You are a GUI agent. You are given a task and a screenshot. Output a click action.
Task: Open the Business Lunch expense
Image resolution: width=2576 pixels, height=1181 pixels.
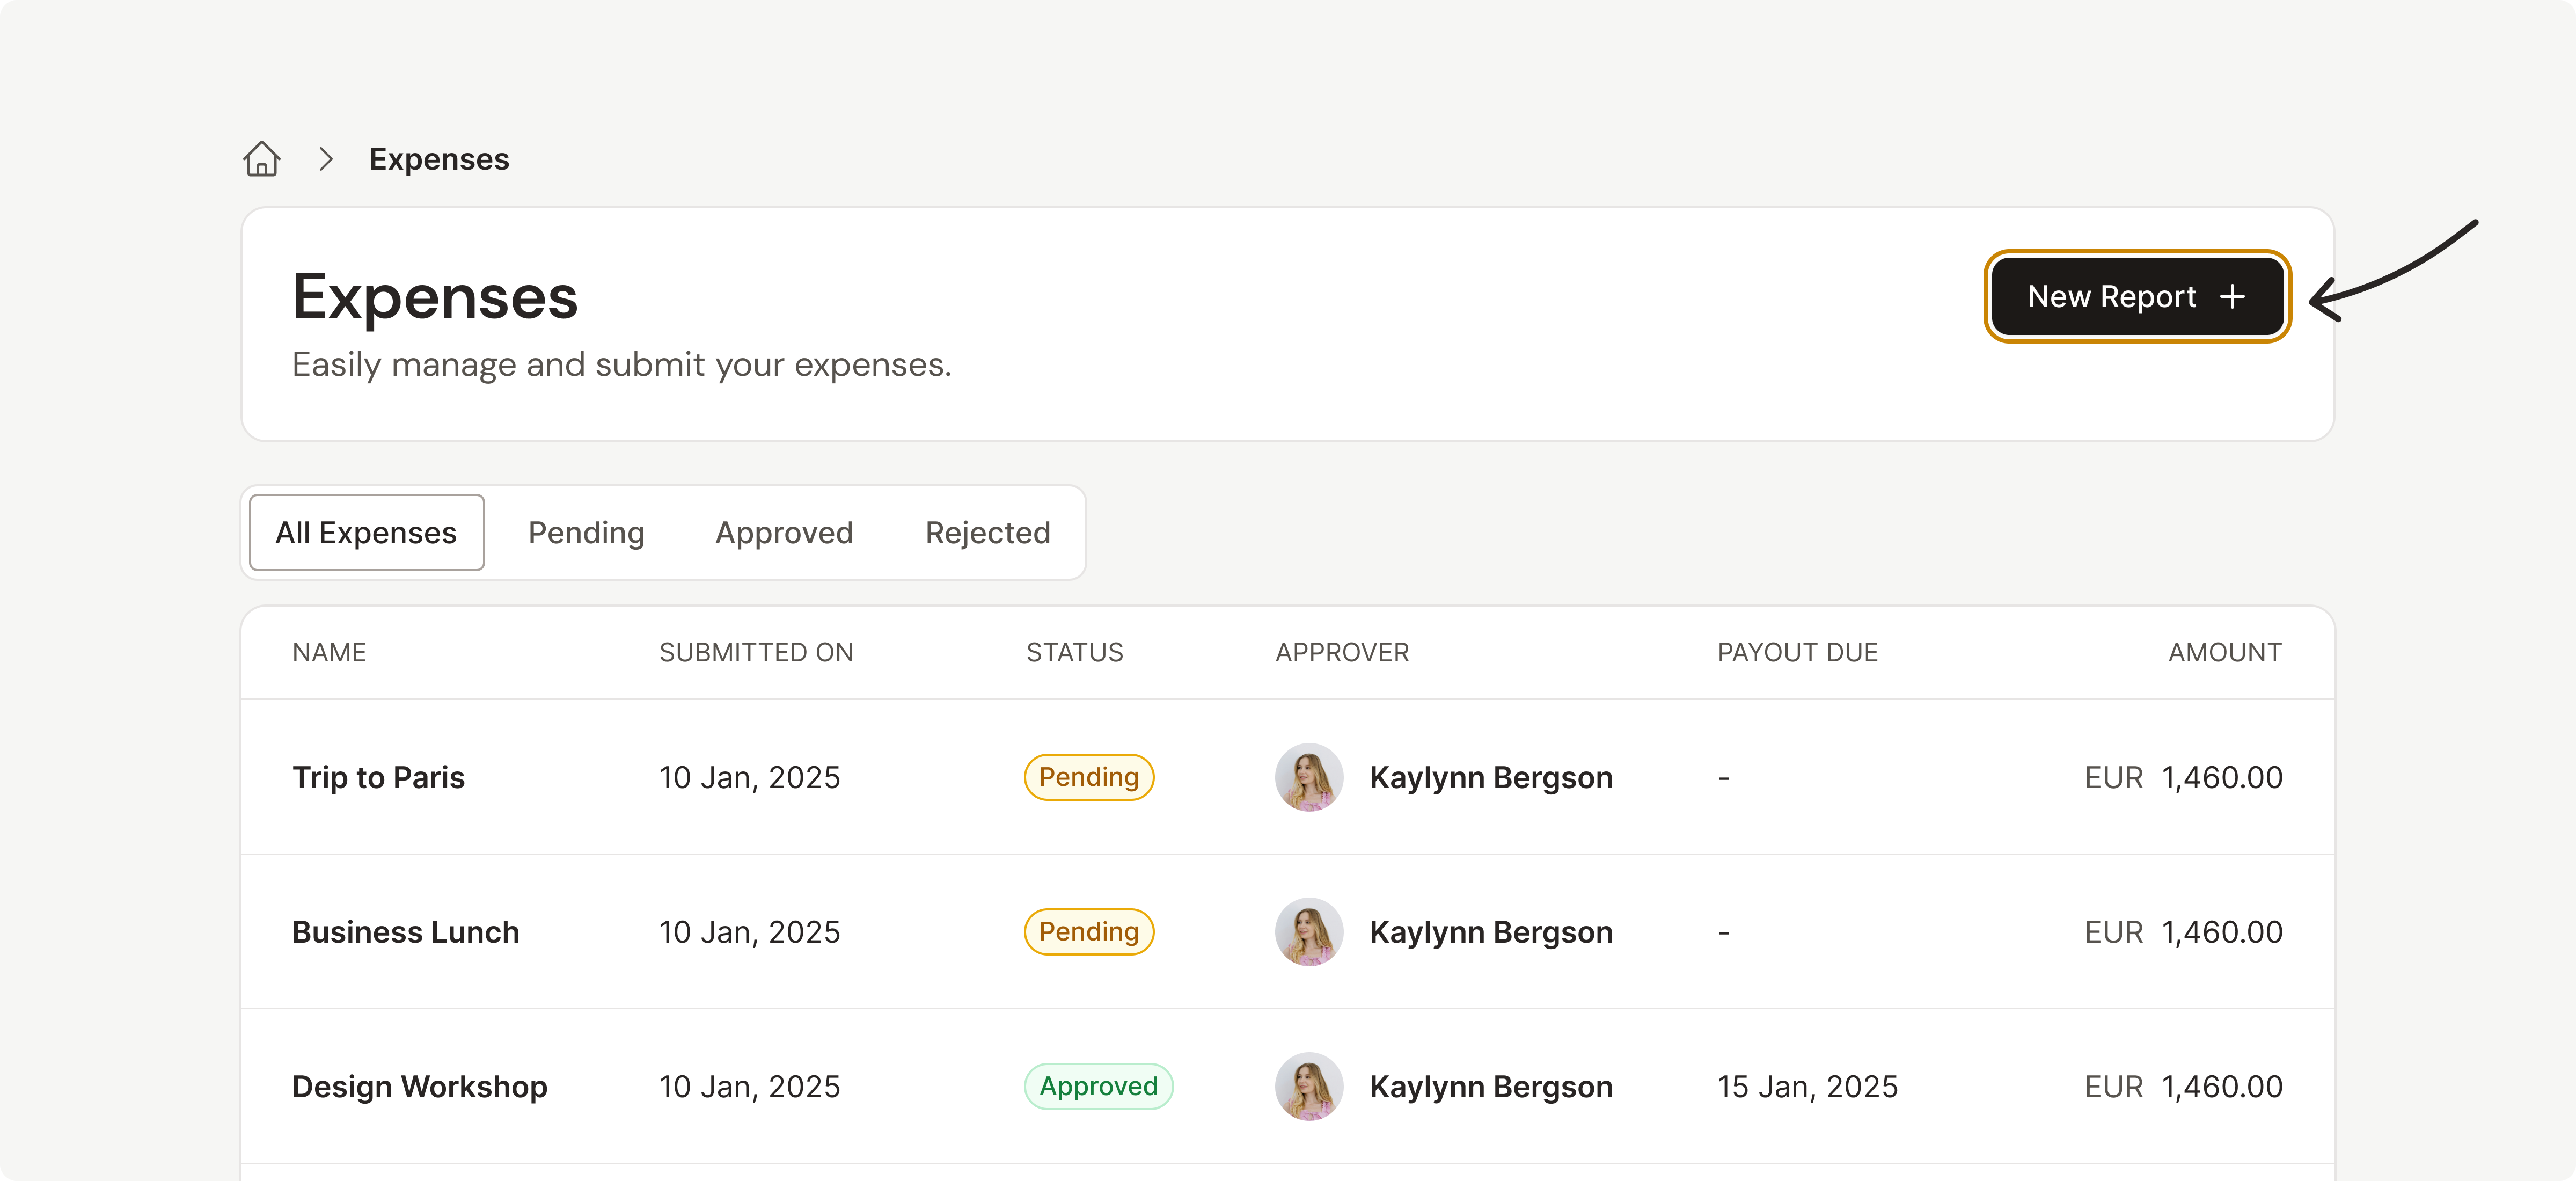pyautogui.click(x=405, y=932)
